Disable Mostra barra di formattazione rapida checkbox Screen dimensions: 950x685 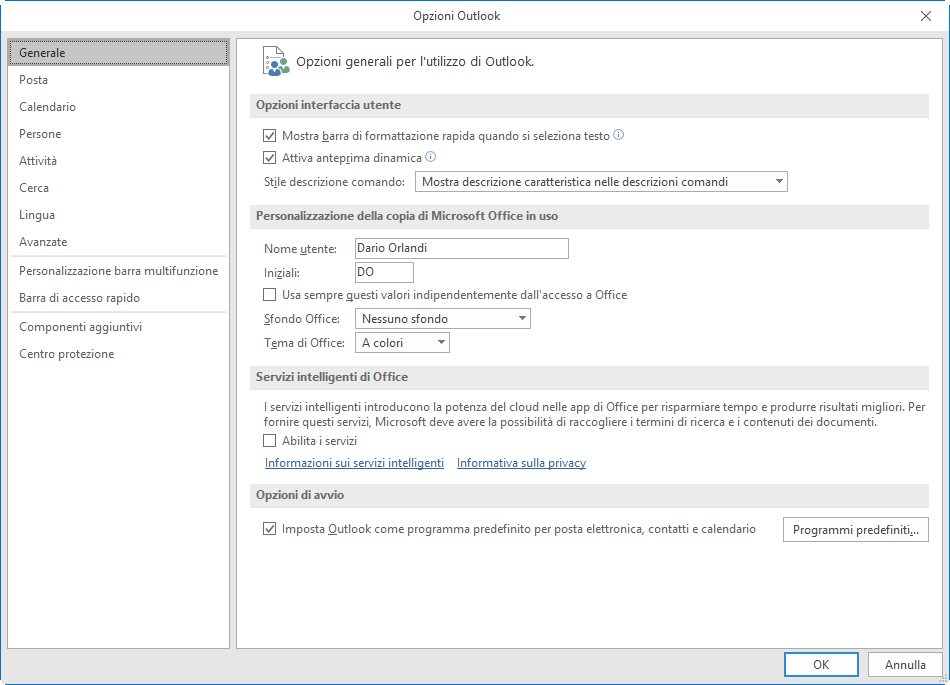point(269,136)
